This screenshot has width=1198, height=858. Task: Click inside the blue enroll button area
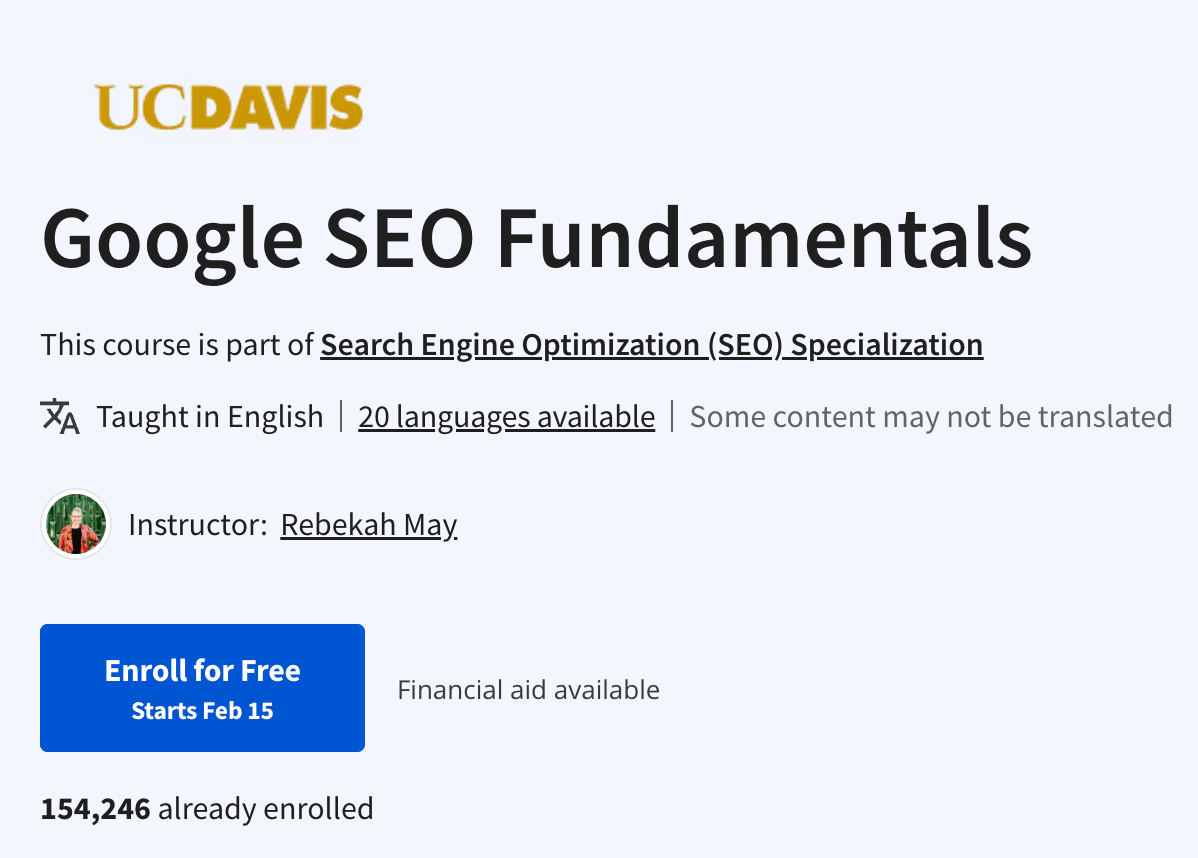coord(202,687)
